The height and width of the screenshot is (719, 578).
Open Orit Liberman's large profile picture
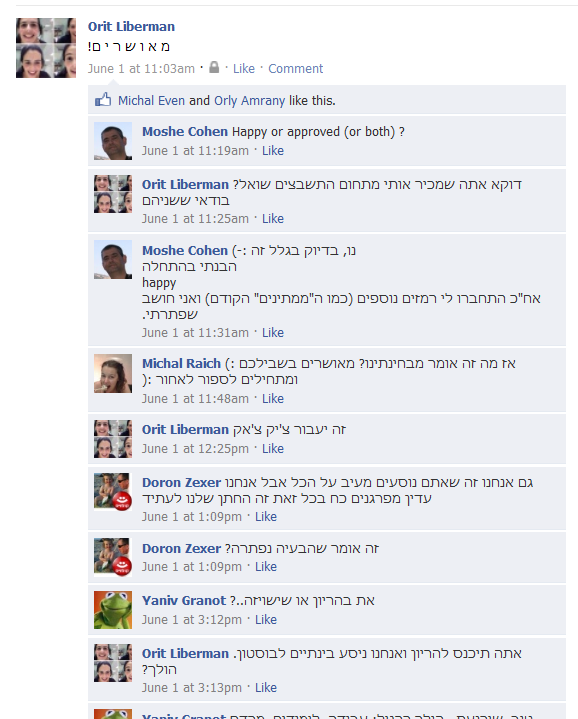tap(46, 48)
